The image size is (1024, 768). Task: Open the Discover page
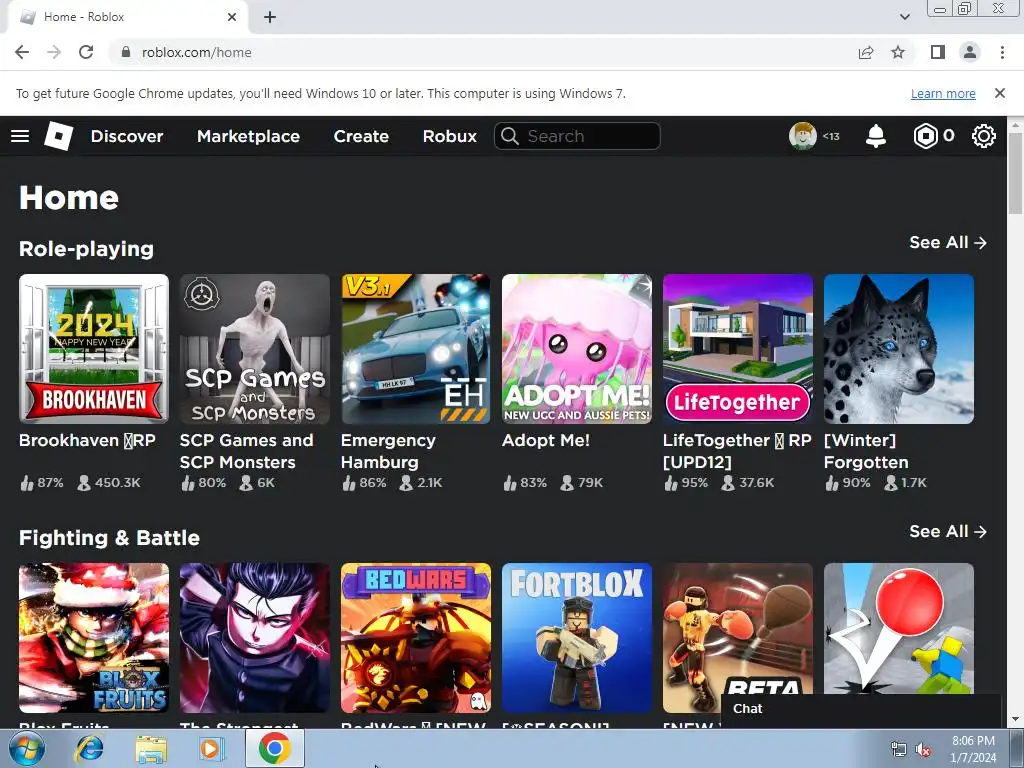(127, 136)
